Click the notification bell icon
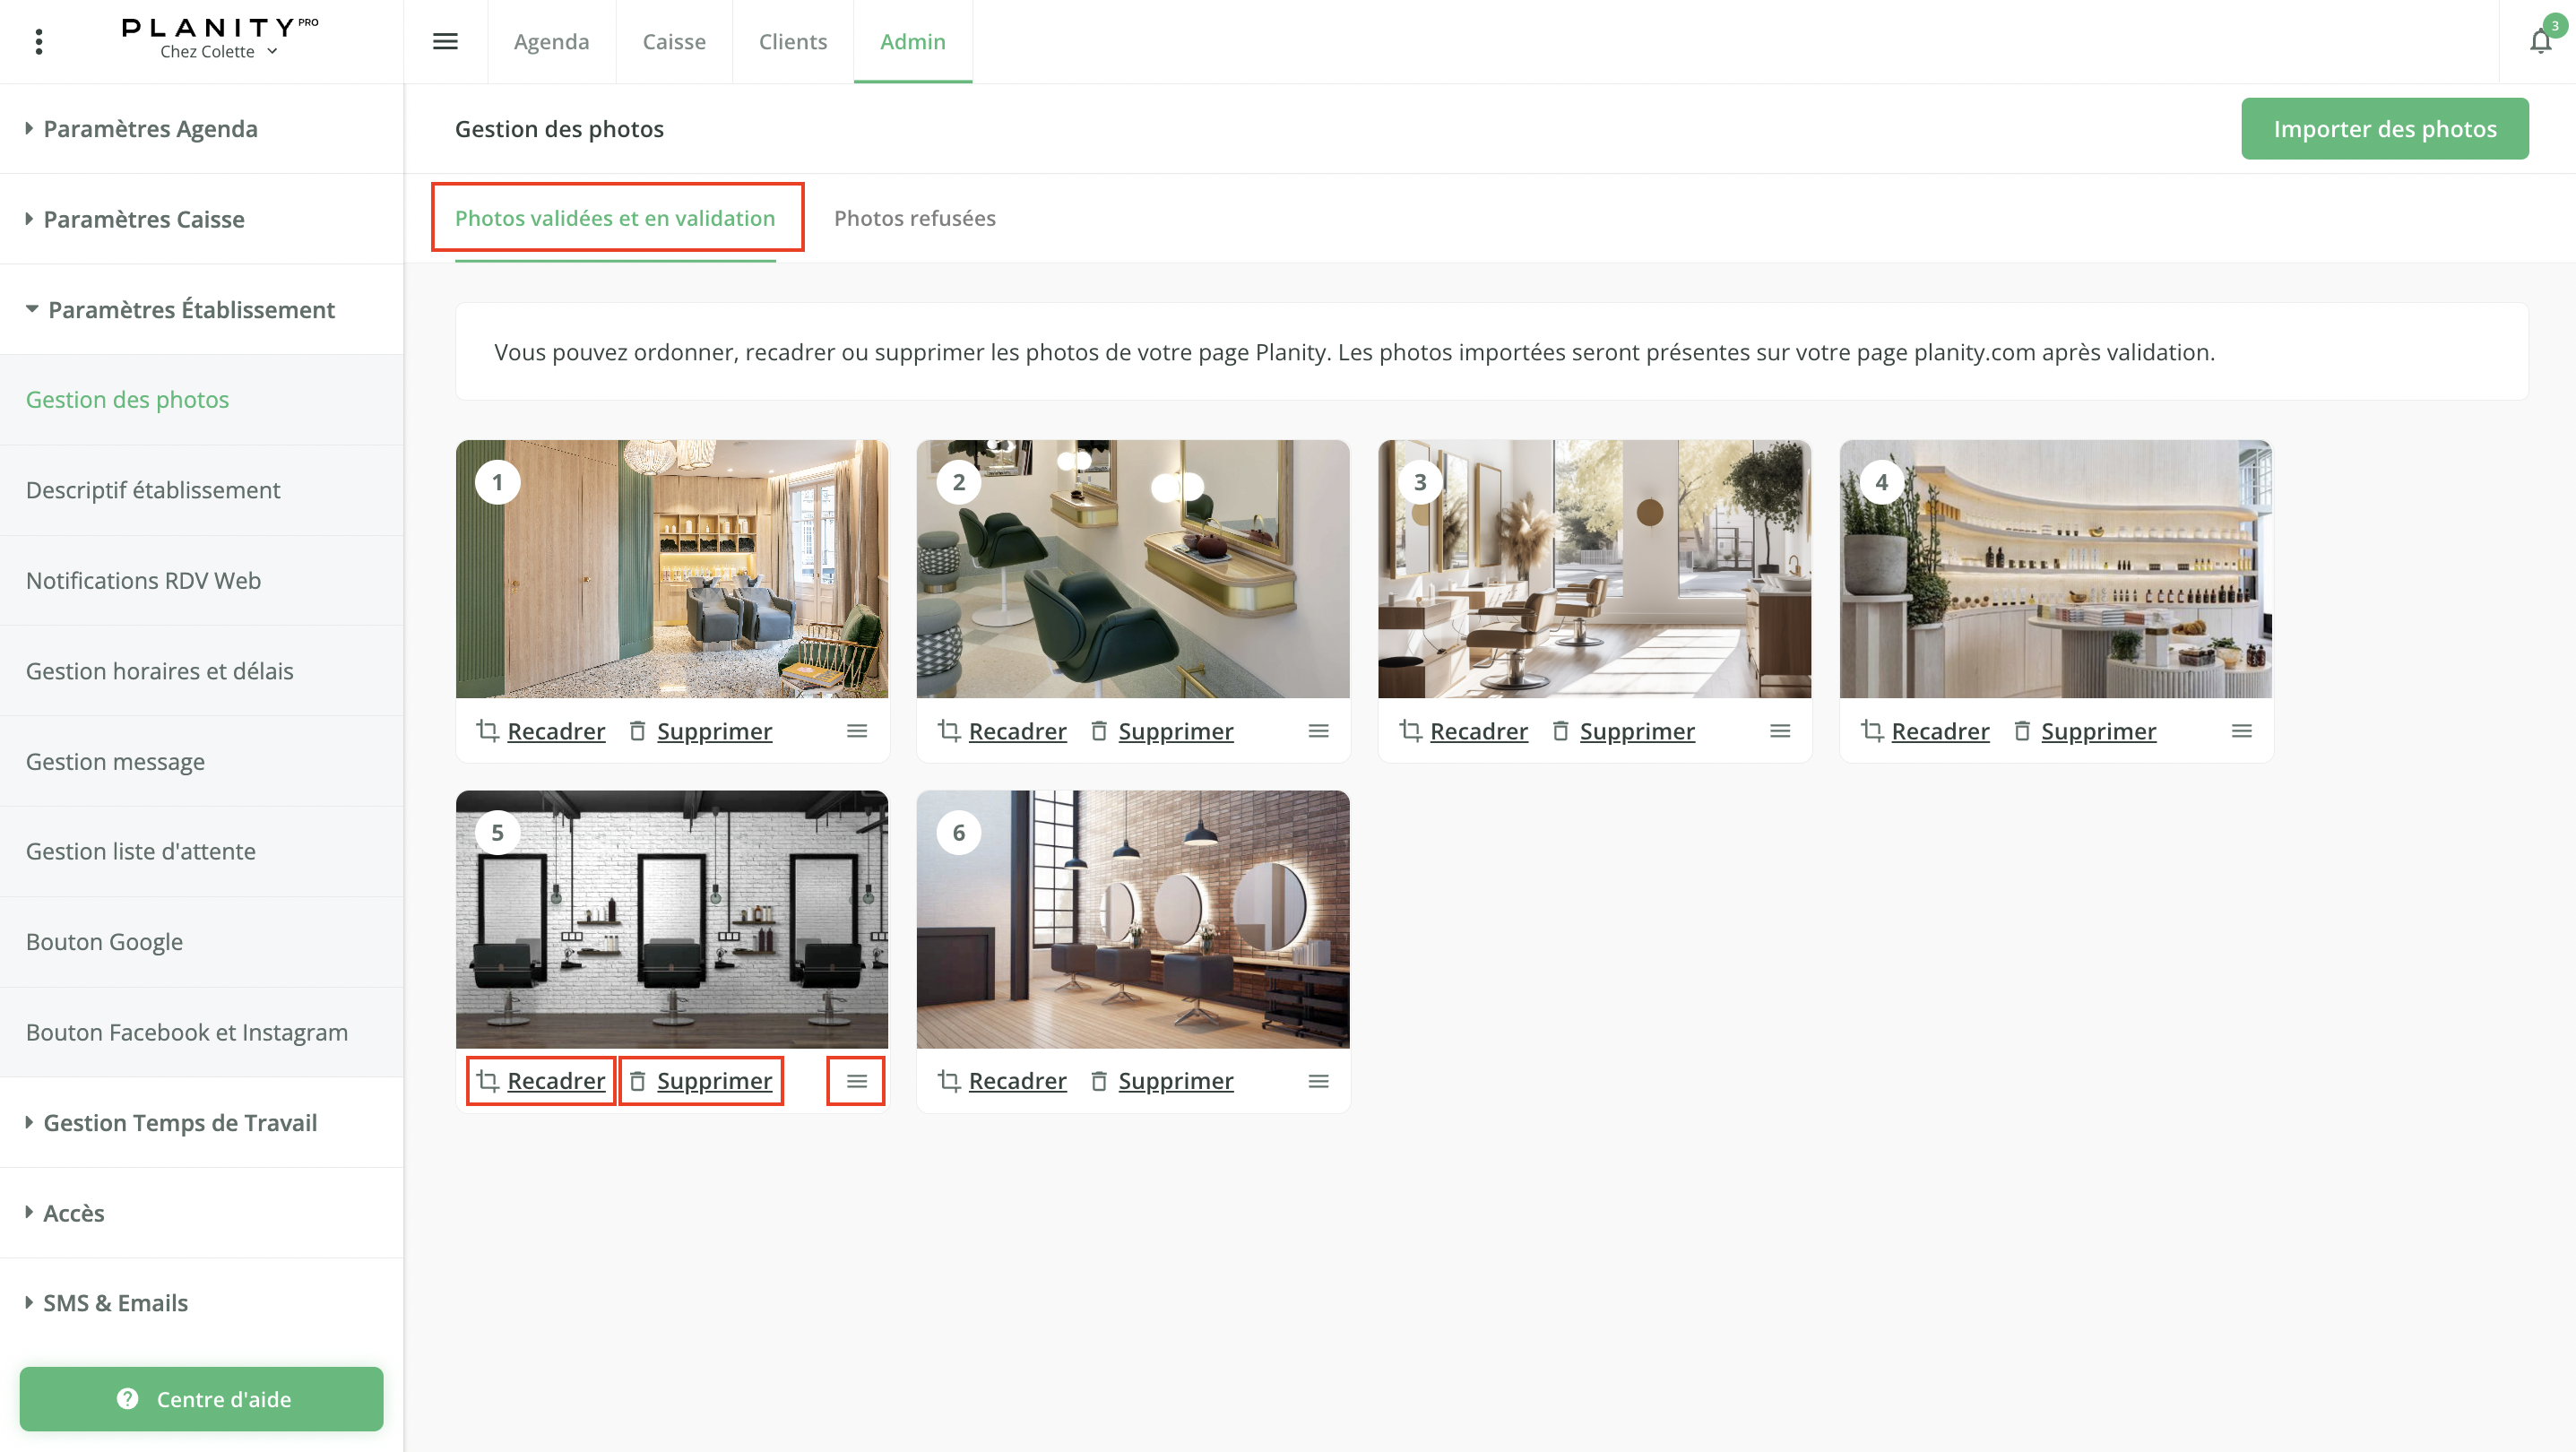 tap(2539, 42)
